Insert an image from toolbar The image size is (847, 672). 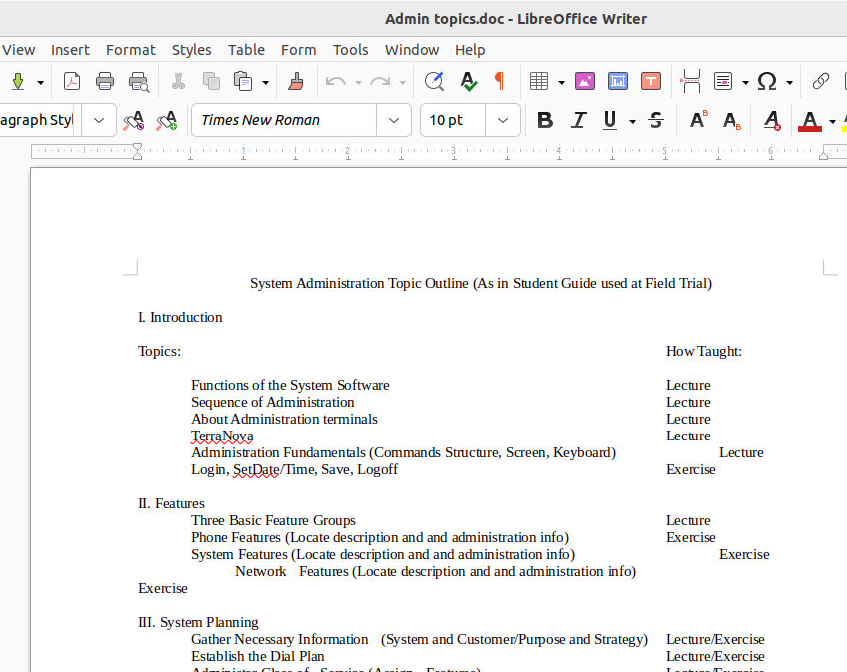pyautogui.click(x=585, y=81)
